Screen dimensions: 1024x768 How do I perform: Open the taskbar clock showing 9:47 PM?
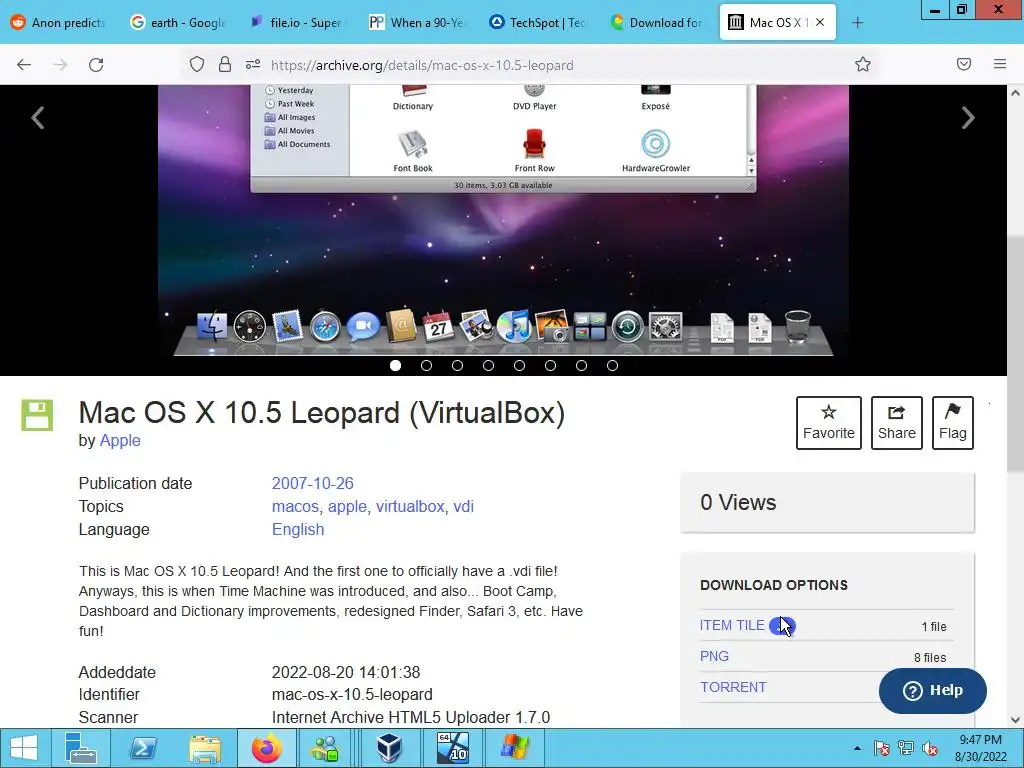(x=980, y=748)
